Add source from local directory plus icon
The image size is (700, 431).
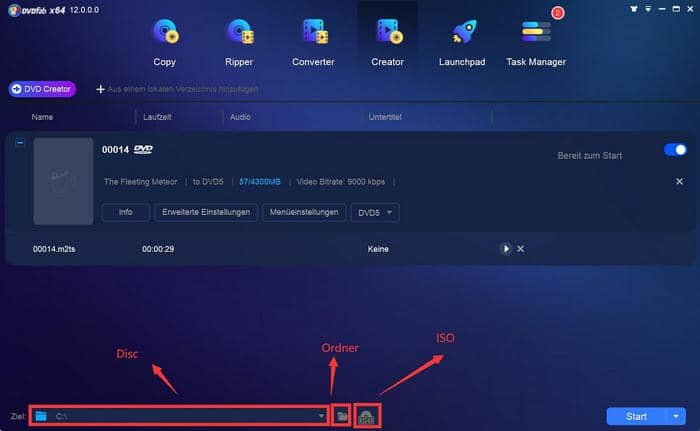(x=100, y=89)
